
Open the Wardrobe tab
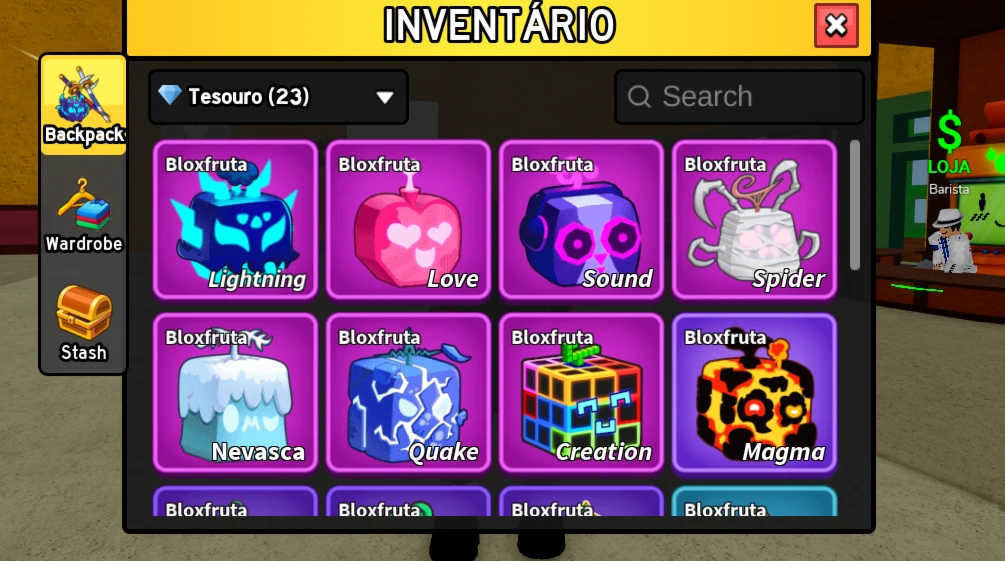click(83, 215)
